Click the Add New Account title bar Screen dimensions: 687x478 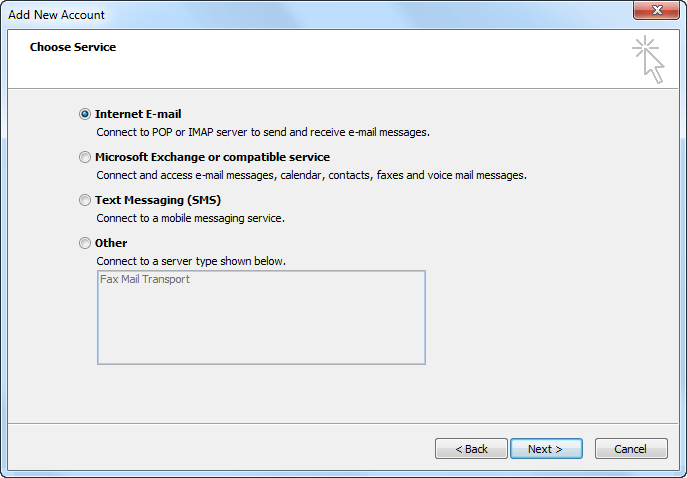(x=300, y=15)
